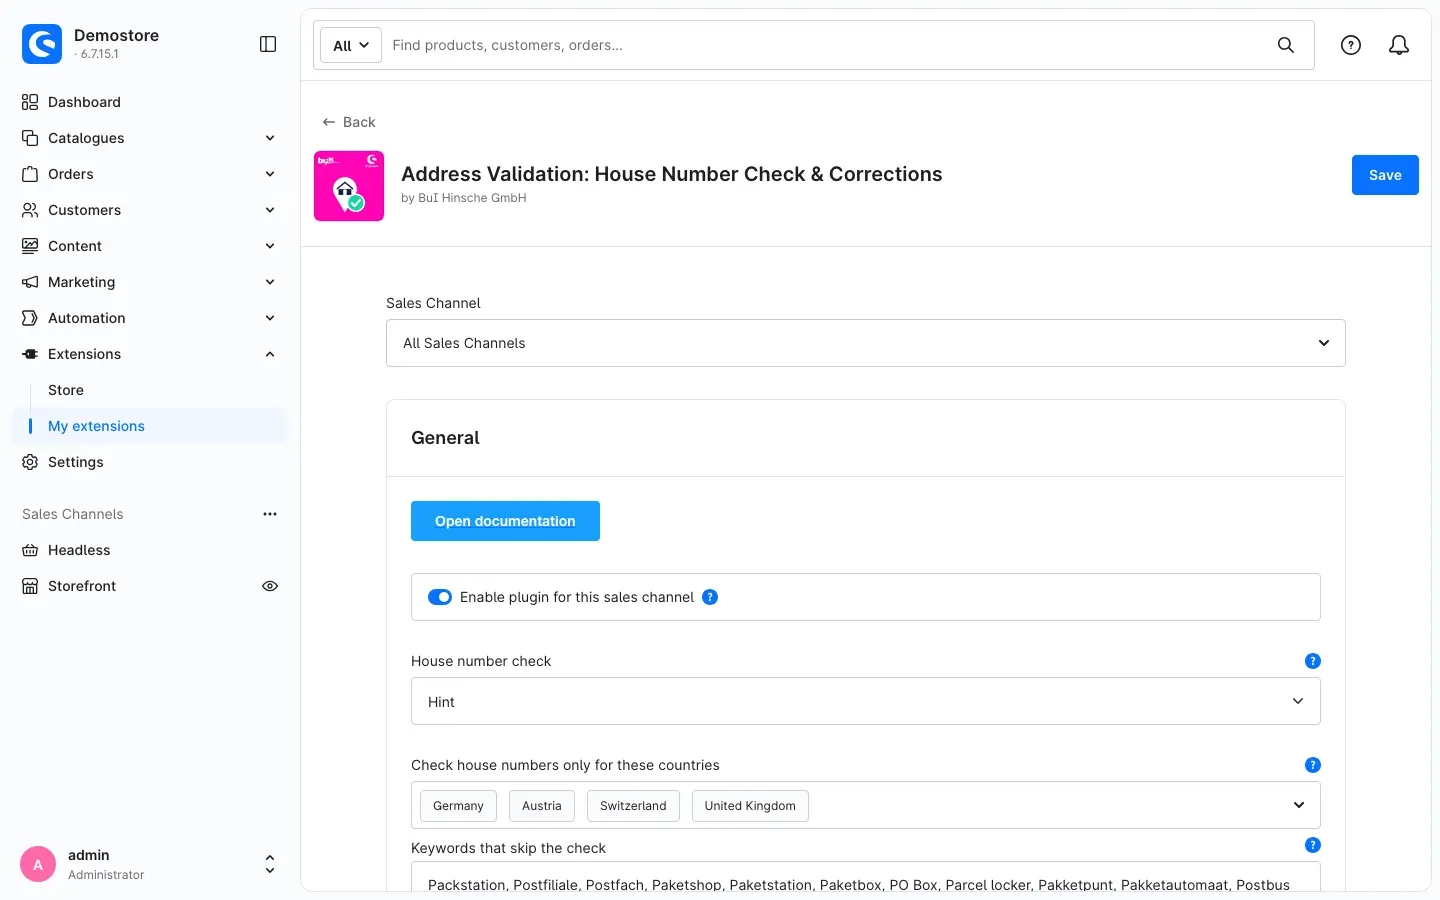The width and height of the screenshot is (1440, 900).
Task: Open the help circle icon
Action: (1351, 45)
